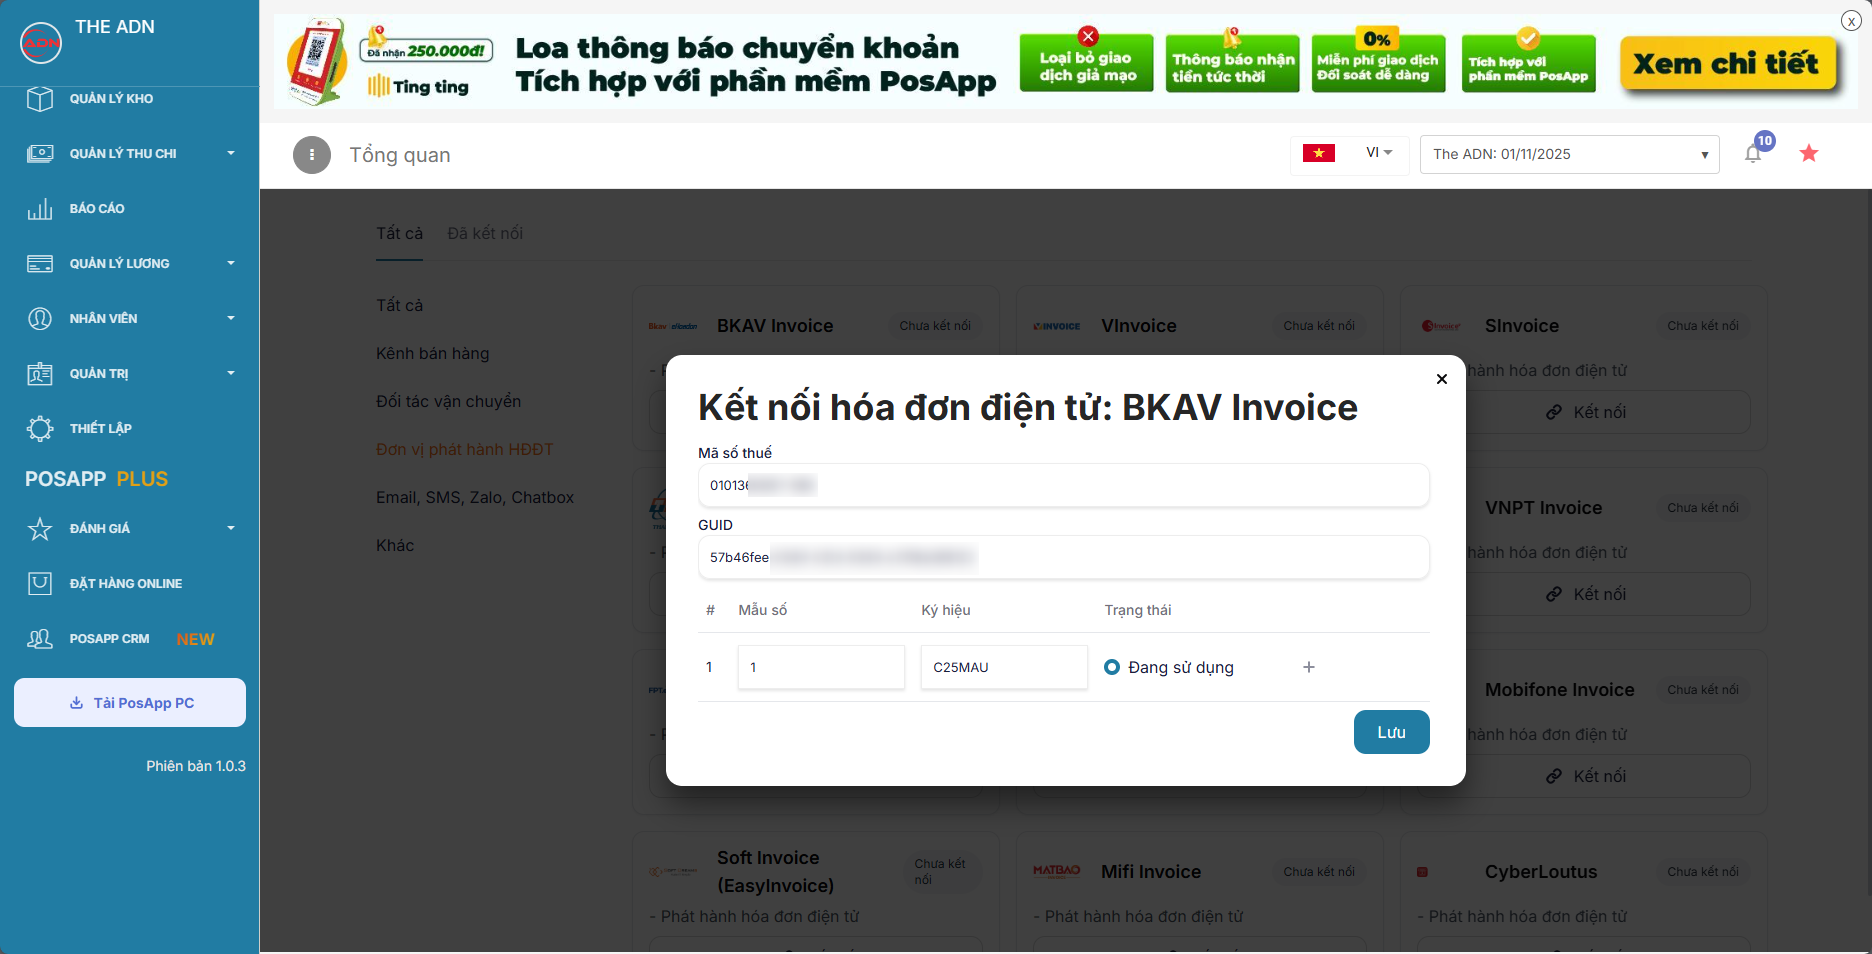Select Email, SMS, Zalo, Chatbox category
The height and width of the screenshot is (954, 1872).
475,498
